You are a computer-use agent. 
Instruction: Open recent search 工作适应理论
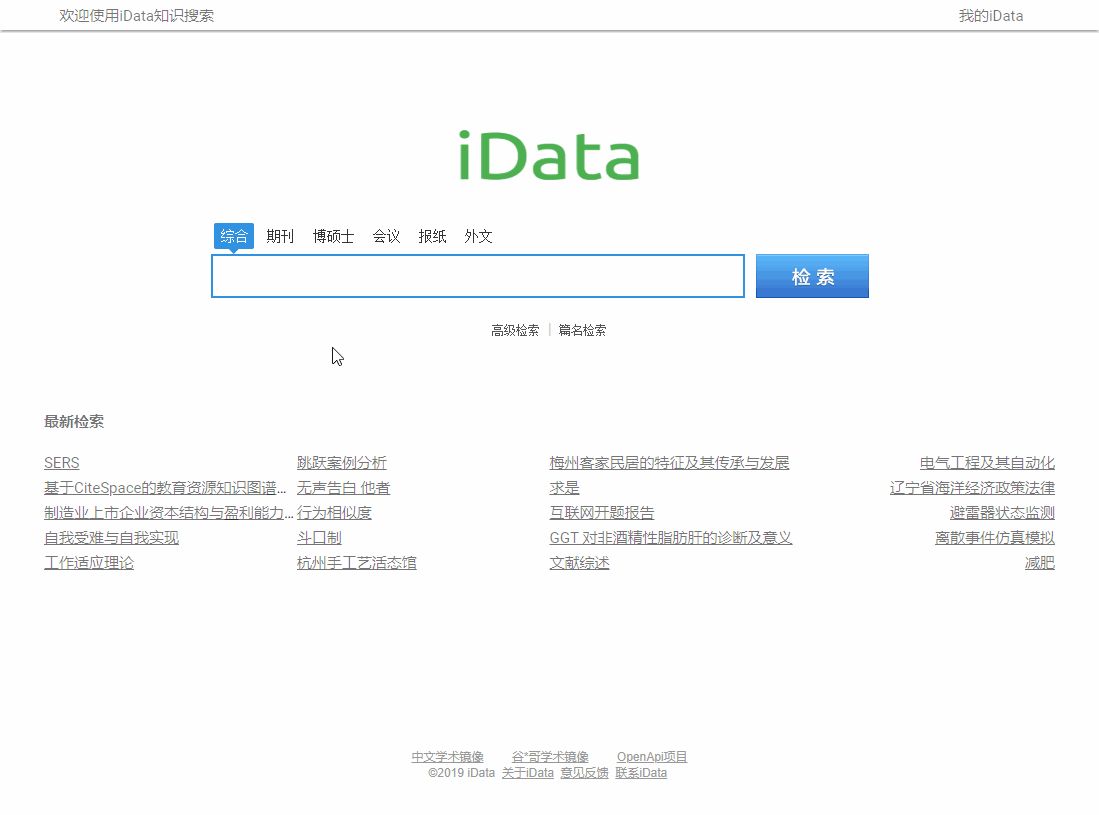pyautogui.click(x=89, y=563)
